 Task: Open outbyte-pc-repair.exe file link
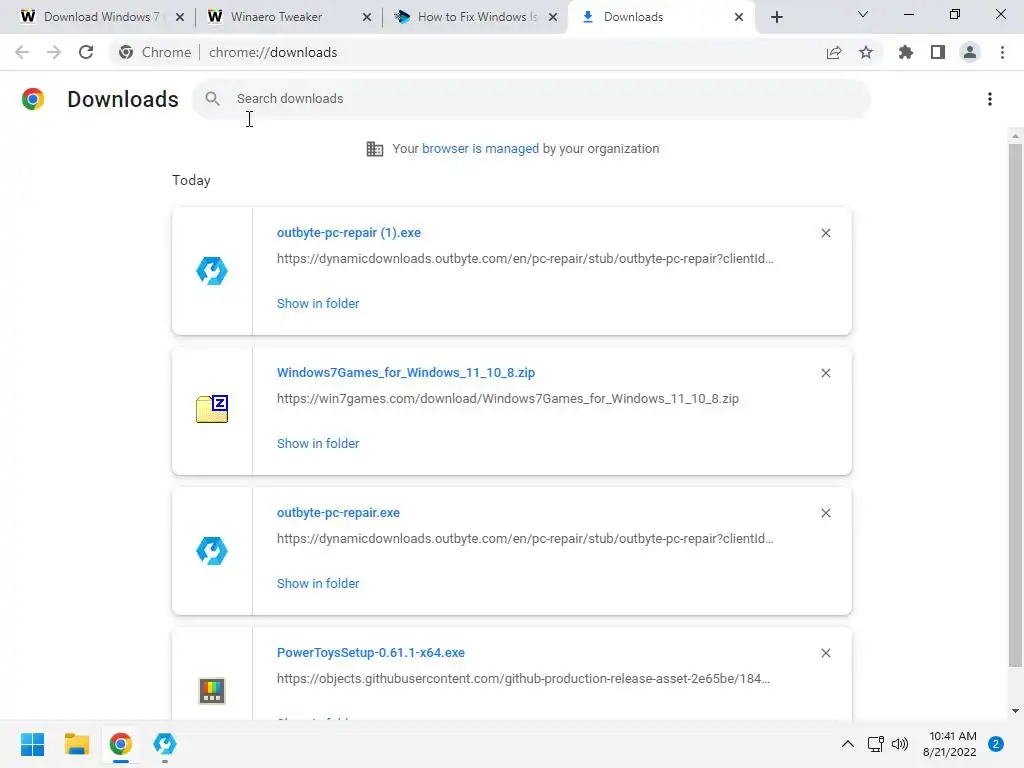[338, 513]
